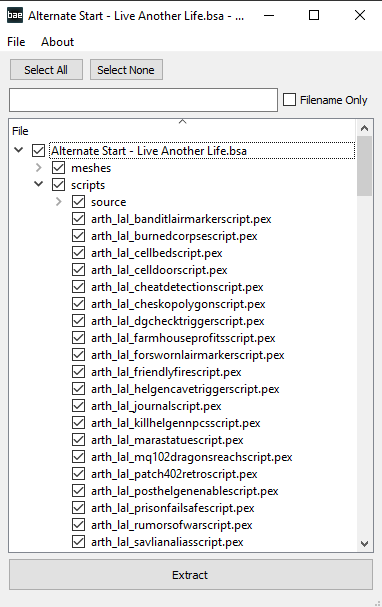
Task: Close the bae window
Action: 360,15
